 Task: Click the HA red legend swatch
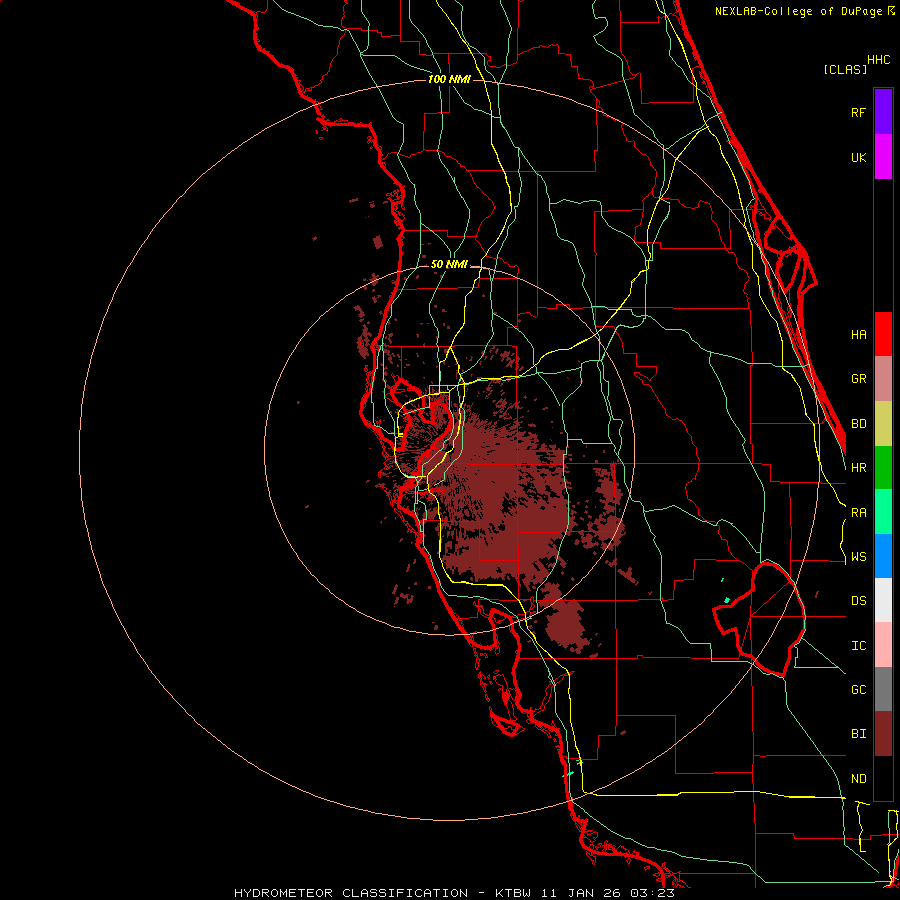click(883, 334)
